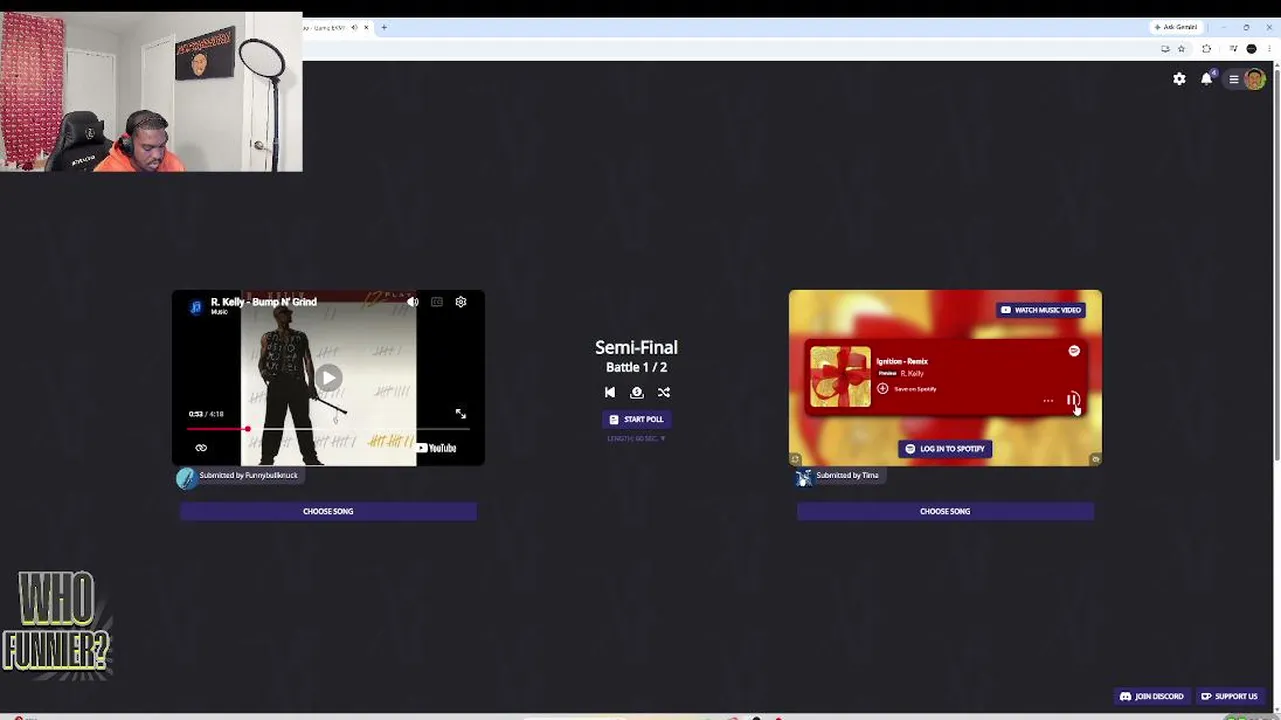Choose song submitted by Funnybullknuck

pos(328,511)
